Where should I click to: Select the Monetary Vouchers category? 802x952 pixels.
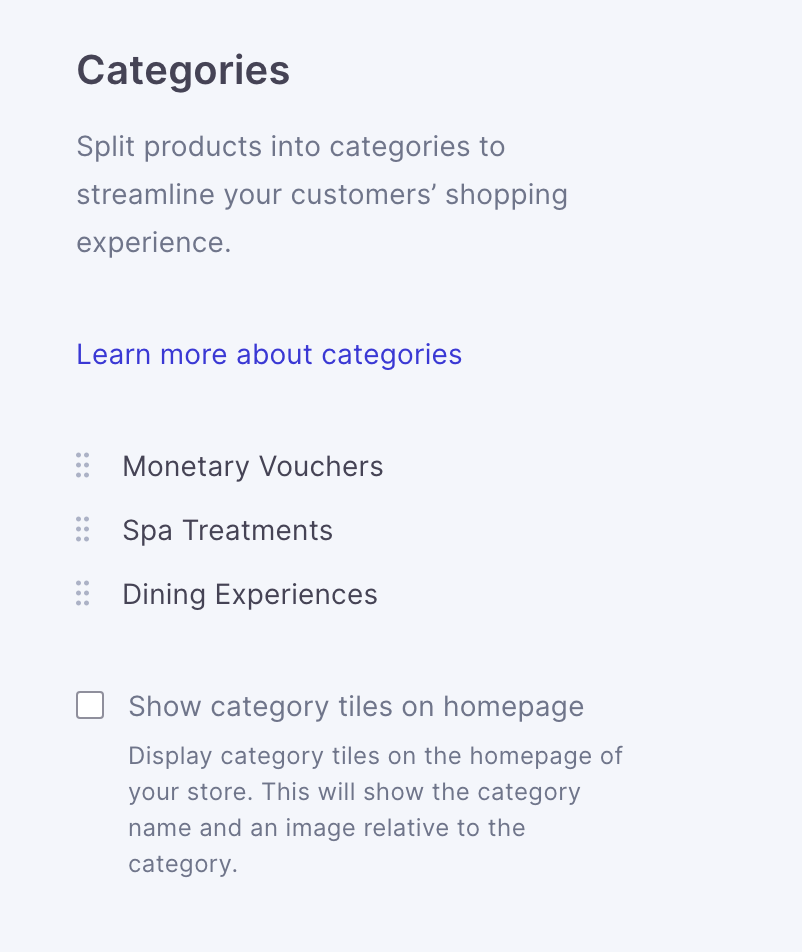[x=252, y=466]
